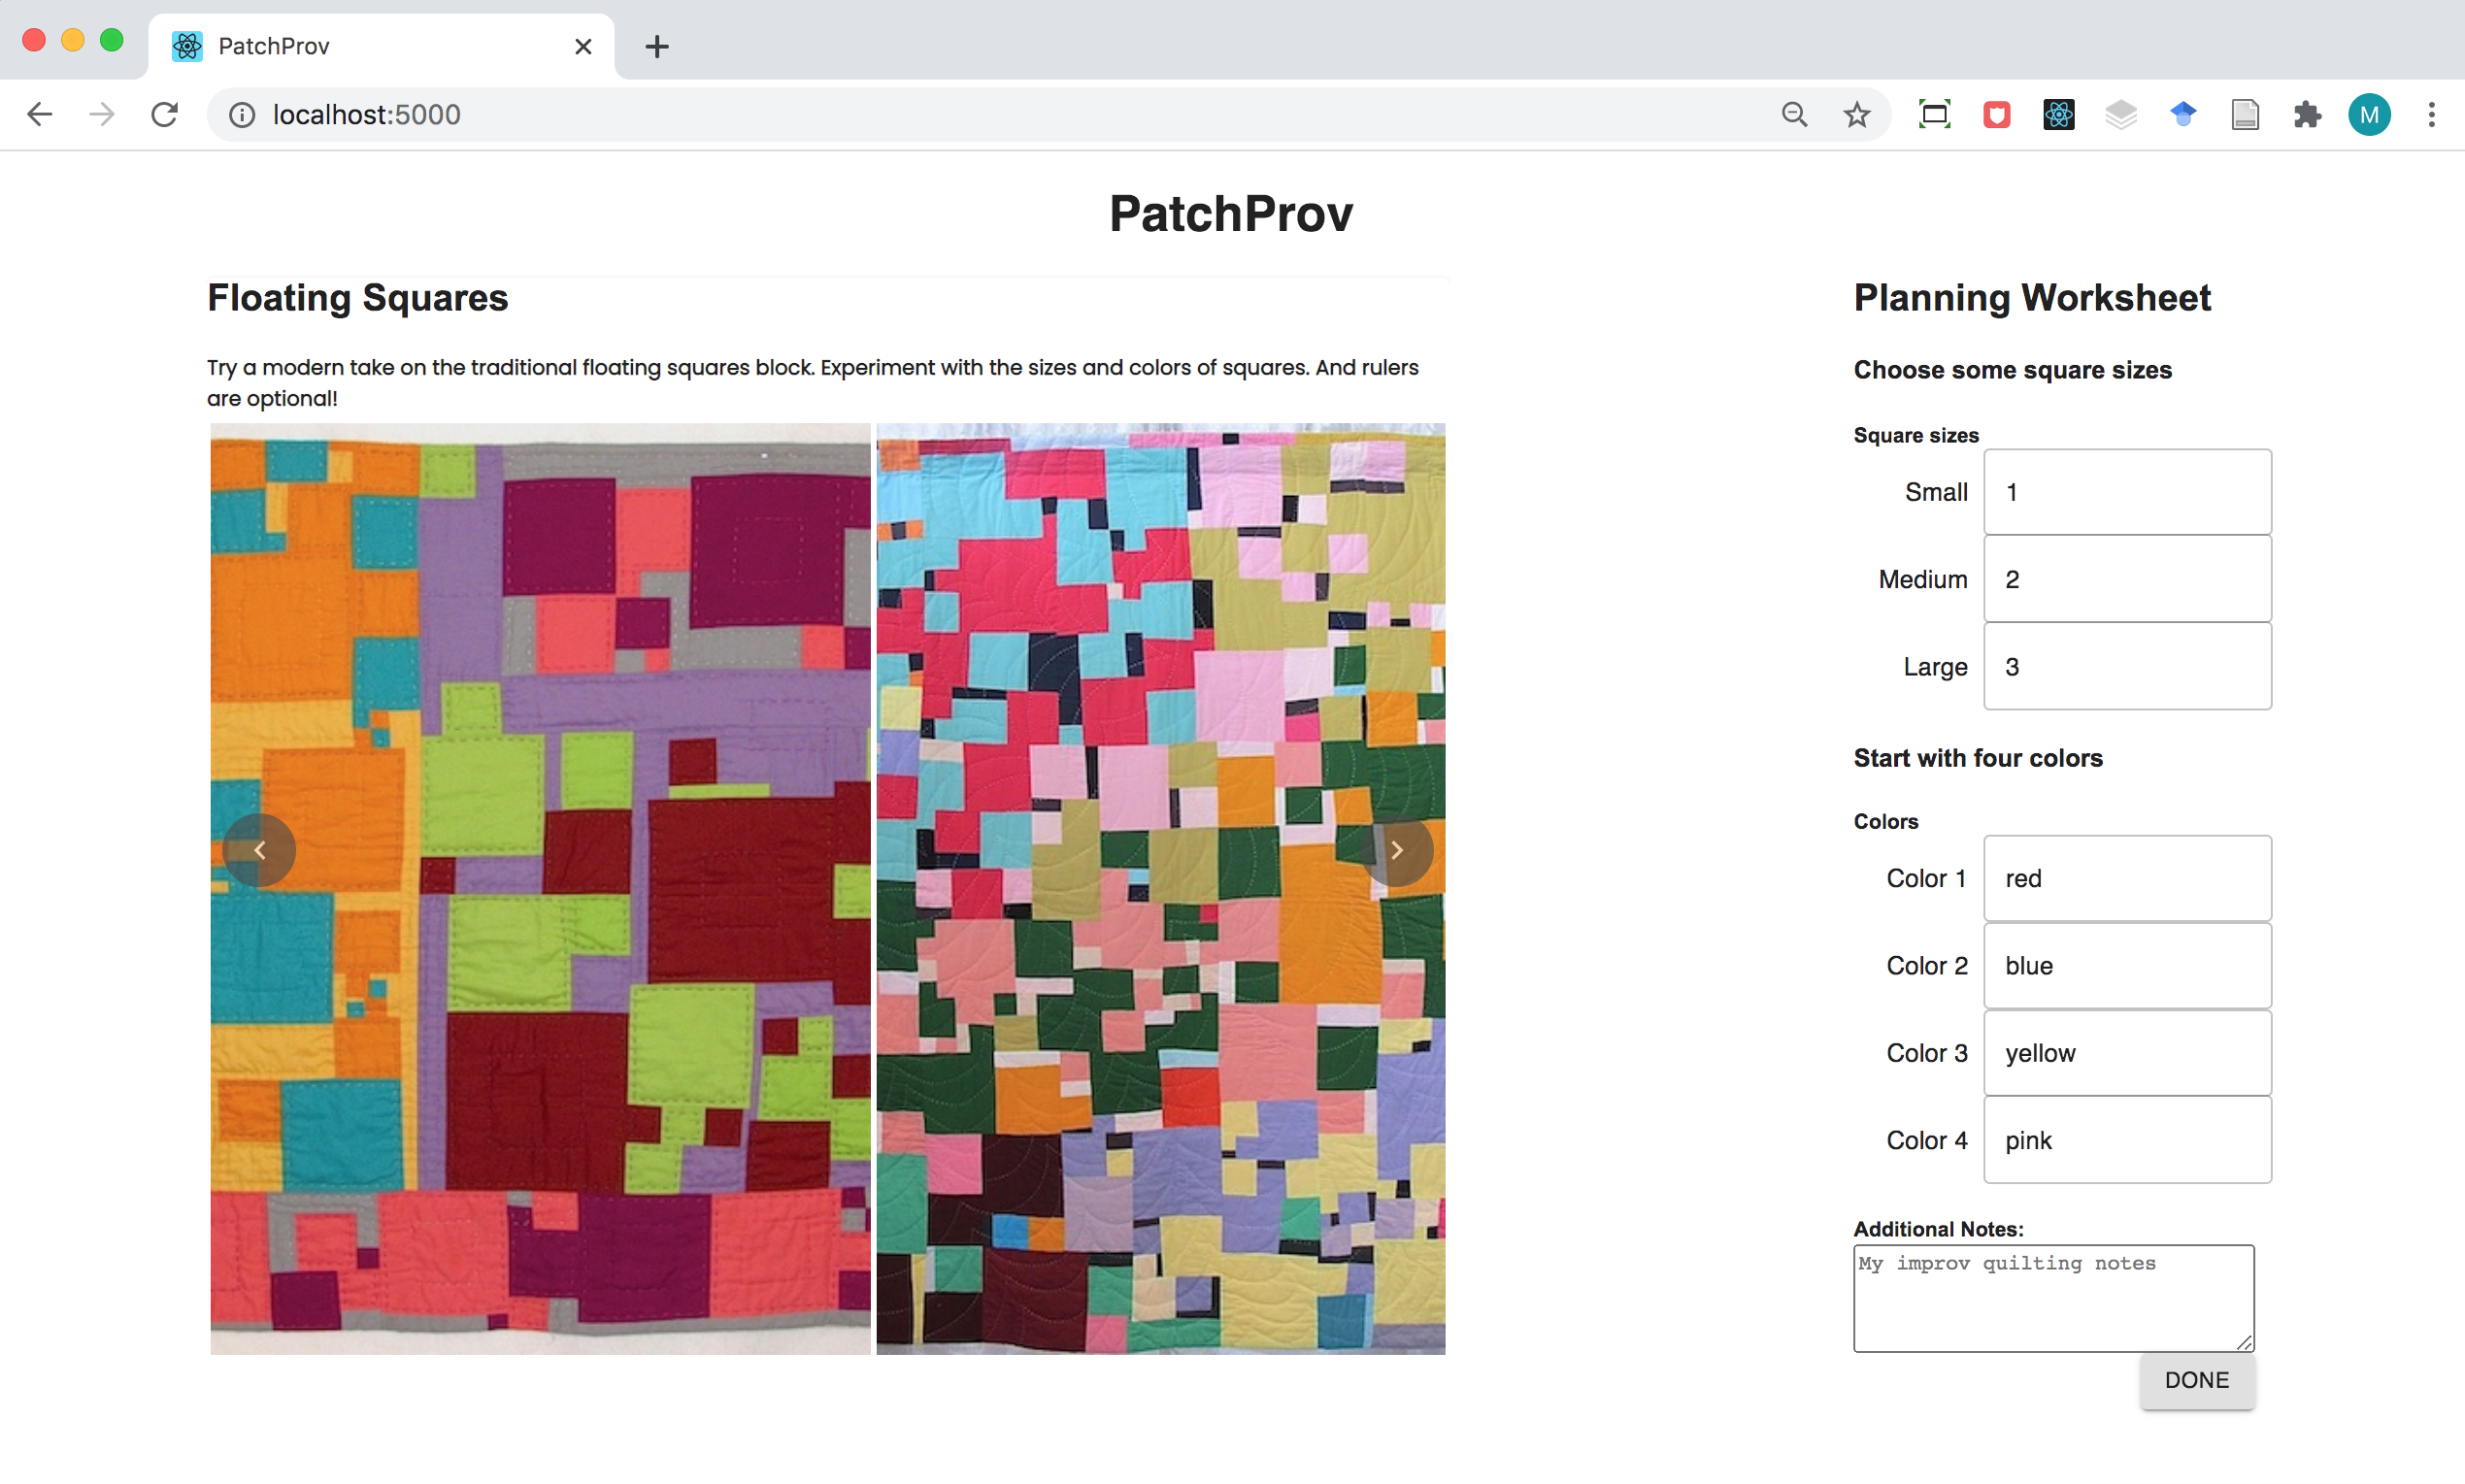Open the zoom magnifier in address bar
The width and height of the screenshot is (2465, 1484).
[1794, 115]
